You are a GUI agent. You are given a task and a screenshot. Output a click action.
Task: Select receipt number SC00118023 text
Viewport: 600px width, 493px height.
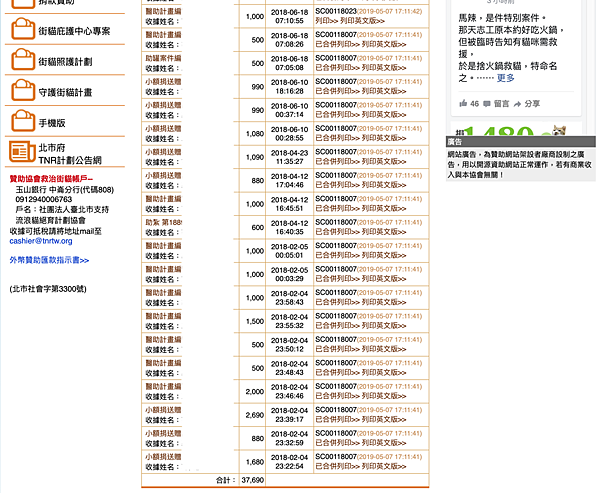point(336,11)
